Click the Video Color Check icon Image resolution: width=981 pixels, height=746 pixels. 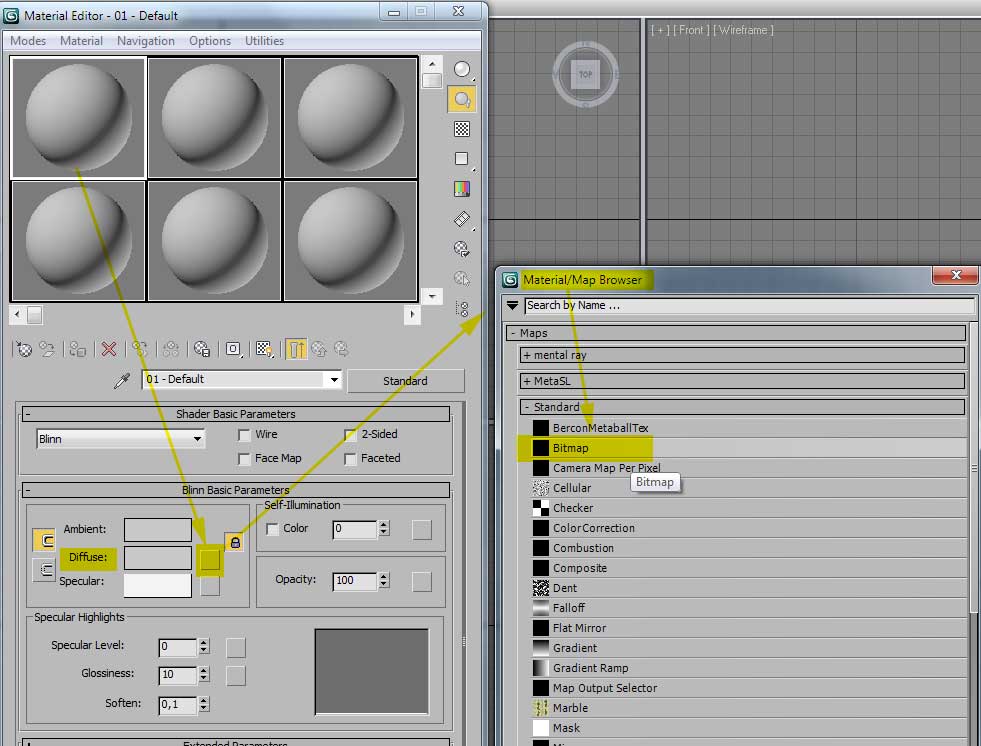click(x=462, y=189)
